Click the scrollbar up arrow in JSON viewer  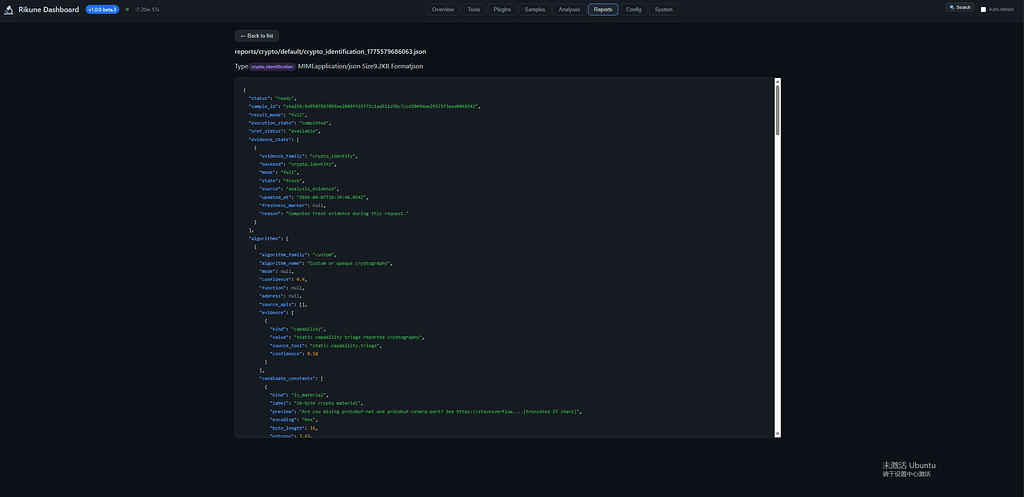click(x=778, y=82)
